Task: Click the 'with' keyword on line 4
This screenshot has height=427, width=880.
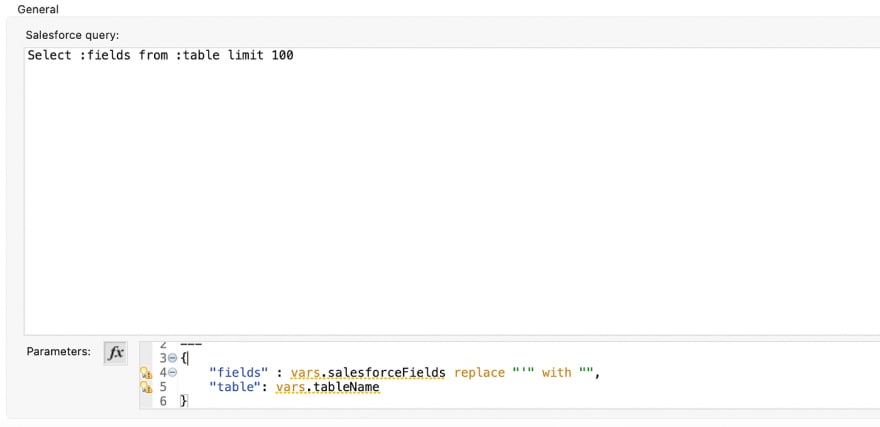Action: pyautogui.click(x=556, y=373)
